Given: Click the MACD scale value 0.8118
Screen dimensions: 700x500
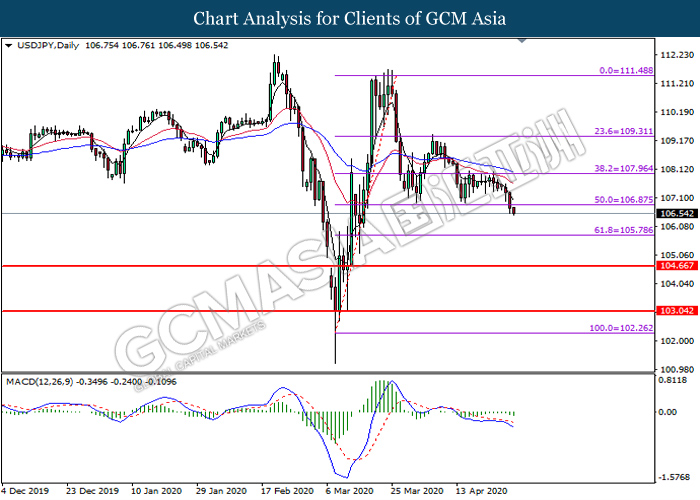Looking at the screenshot, I should 673,380.
